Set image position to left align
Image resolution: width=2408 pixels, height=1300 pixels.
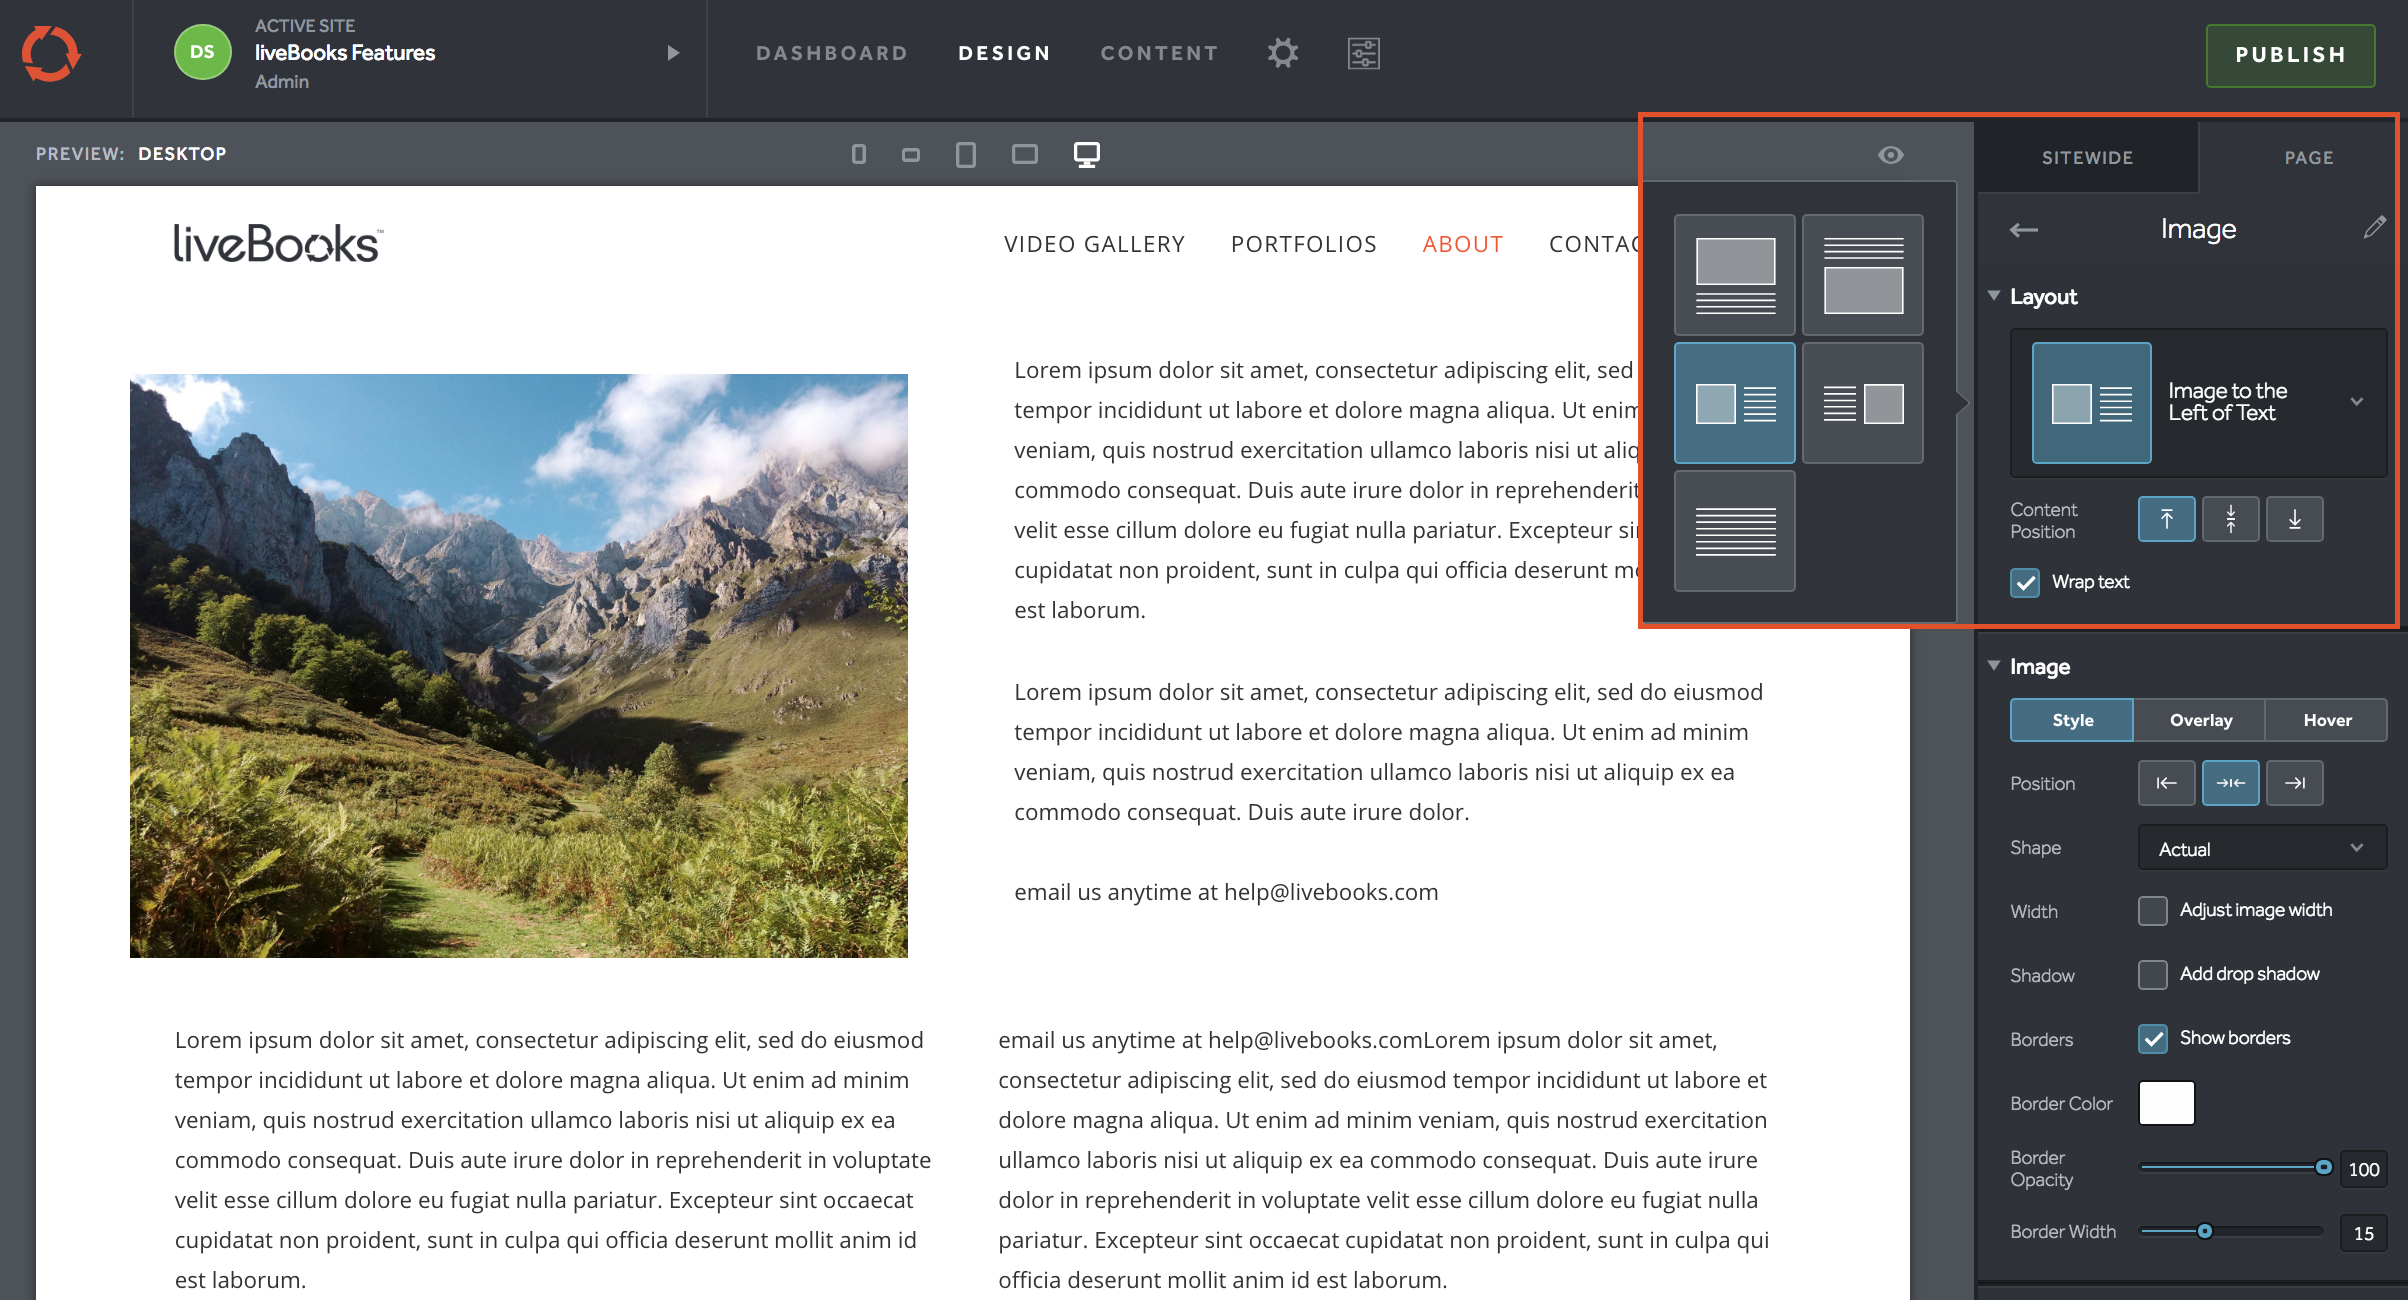pyautogui.click(x=2166, y=783)
